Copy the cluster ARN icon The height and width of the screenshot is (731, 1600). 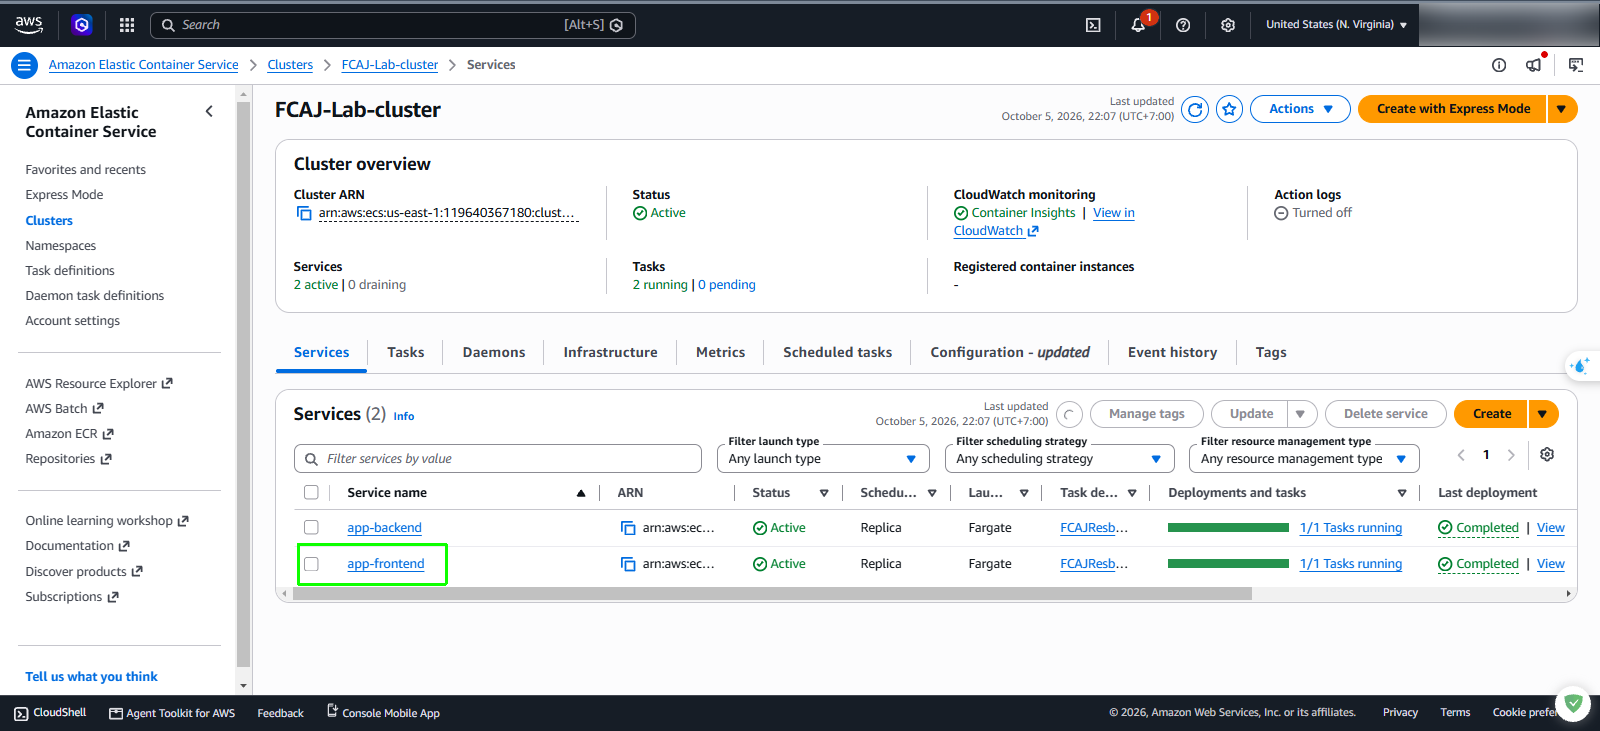pyautogui.click(x=304, y=213)
